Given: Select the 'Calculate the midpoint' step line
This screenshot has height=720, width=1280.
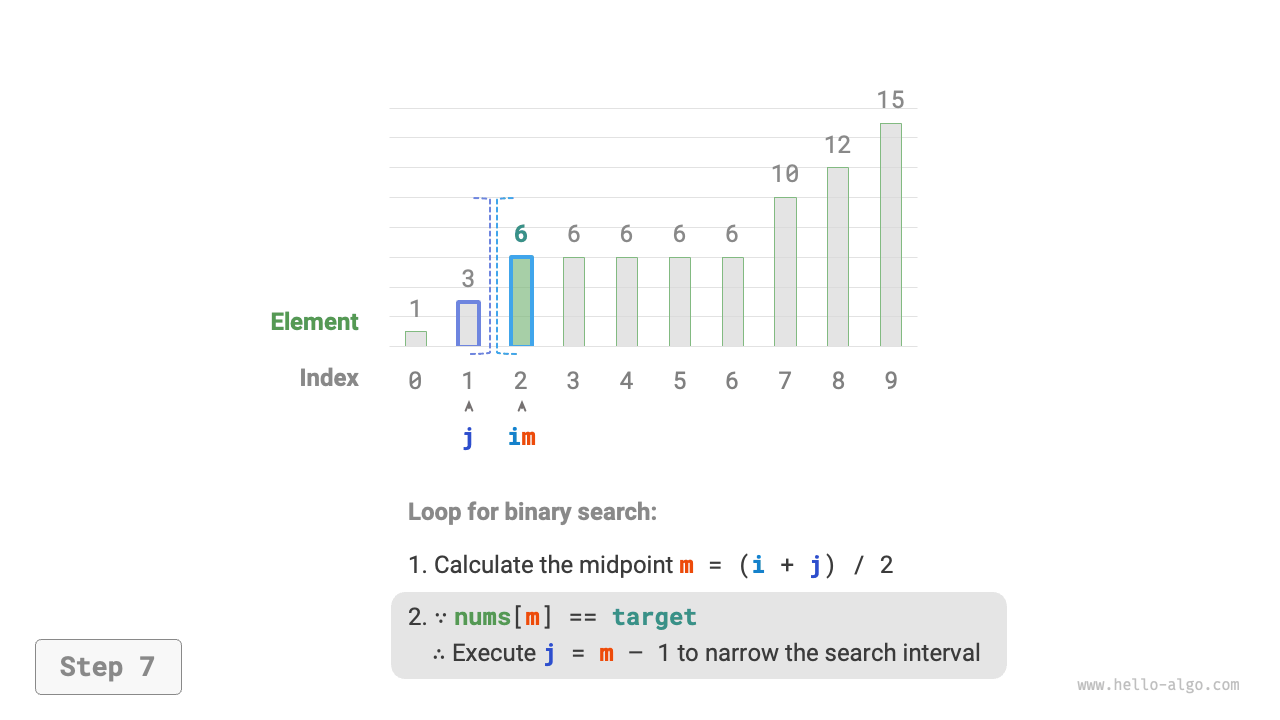Looking at the screenshot, I should (x=650, y=565).
